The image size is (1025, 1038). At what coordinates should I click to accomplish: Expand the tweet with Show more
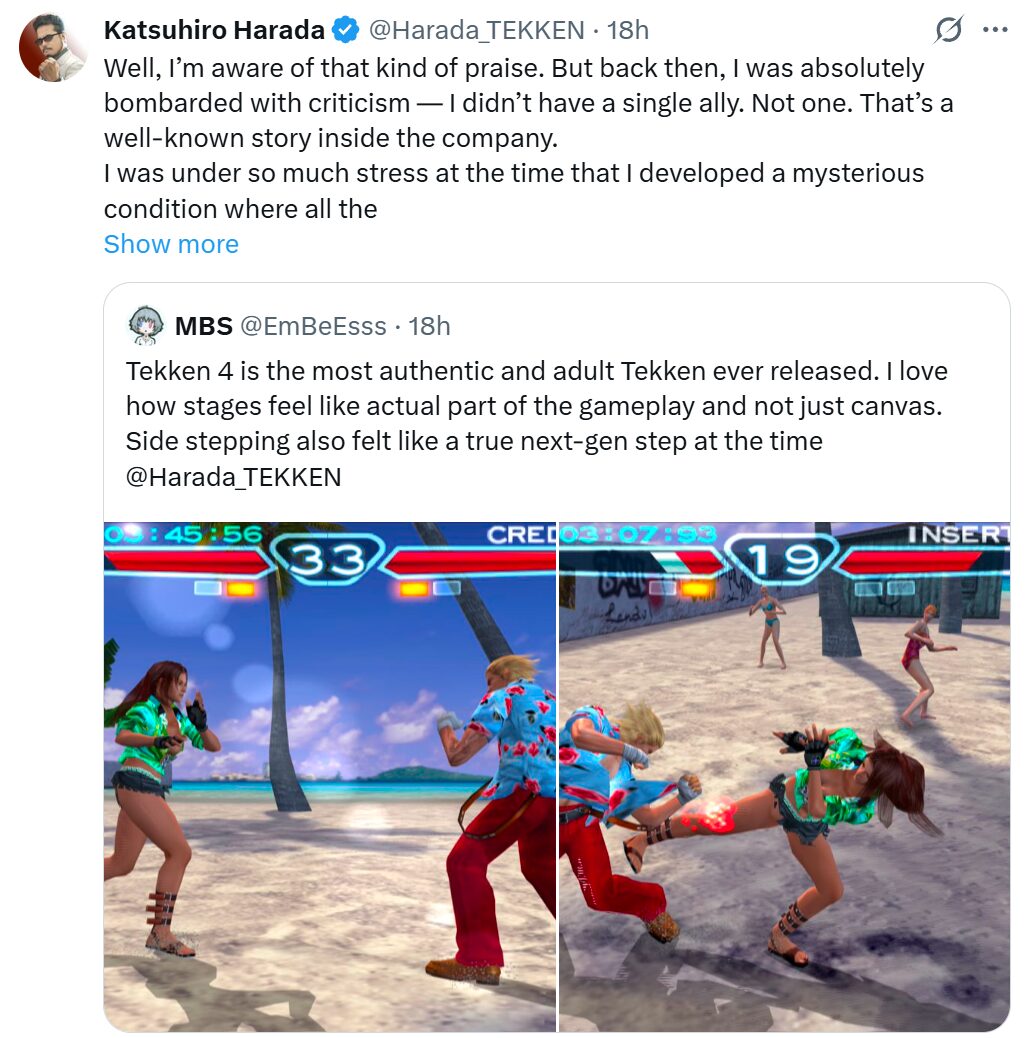171,244
